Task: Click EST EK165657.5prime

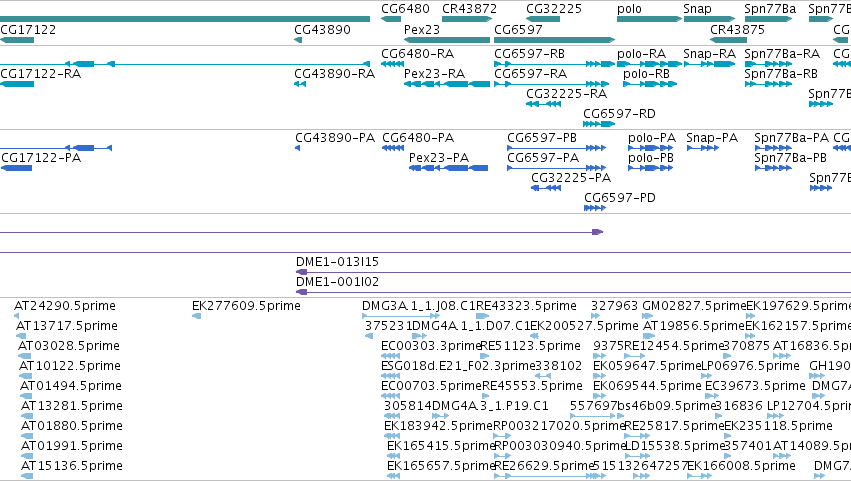Action: click(x=441, y=466)
